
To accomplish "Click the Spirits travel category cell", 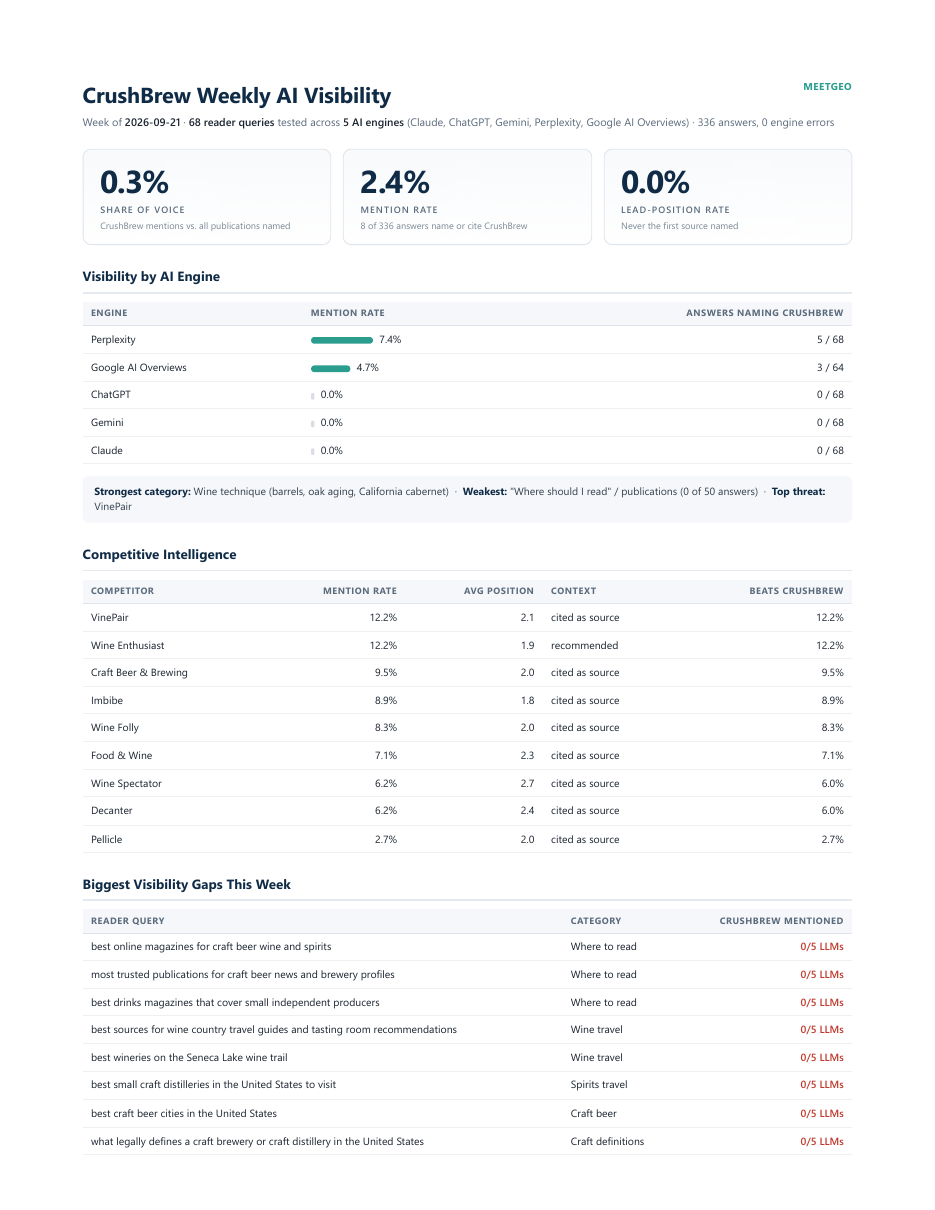I will tap(599, 1085).
